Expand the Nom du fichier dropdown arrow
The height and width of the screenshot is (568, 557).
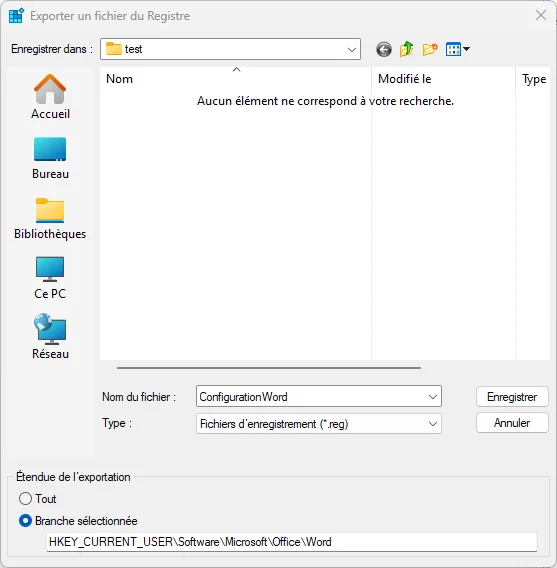coord(432,397)
